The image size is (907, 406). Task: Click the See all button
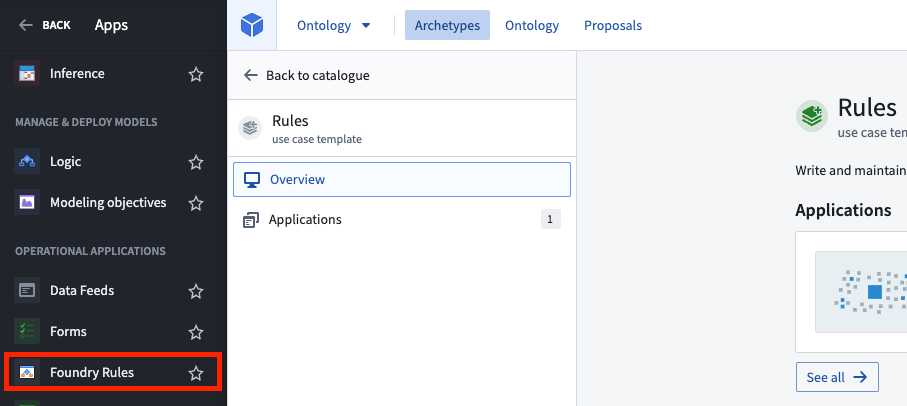pos(837,377)
